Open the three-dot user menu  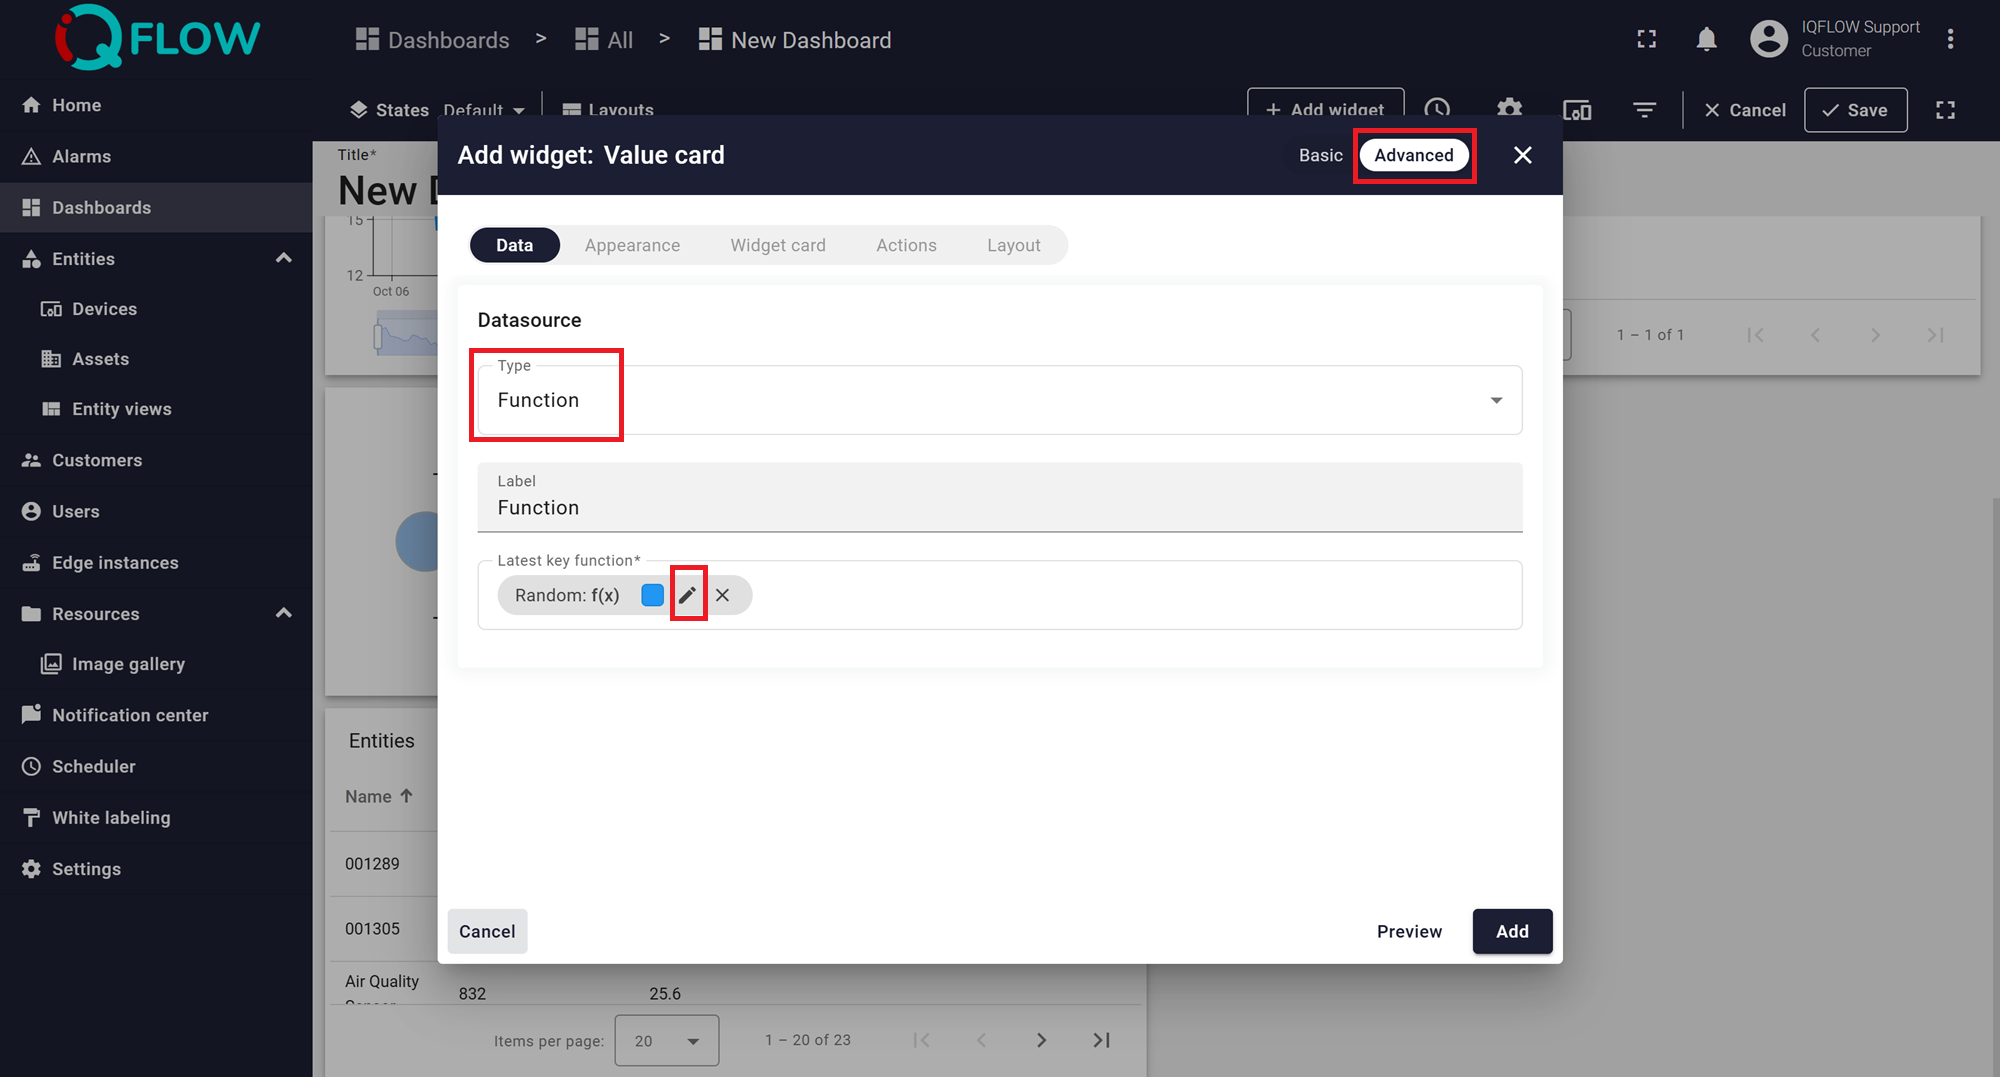click(1950, 39)
